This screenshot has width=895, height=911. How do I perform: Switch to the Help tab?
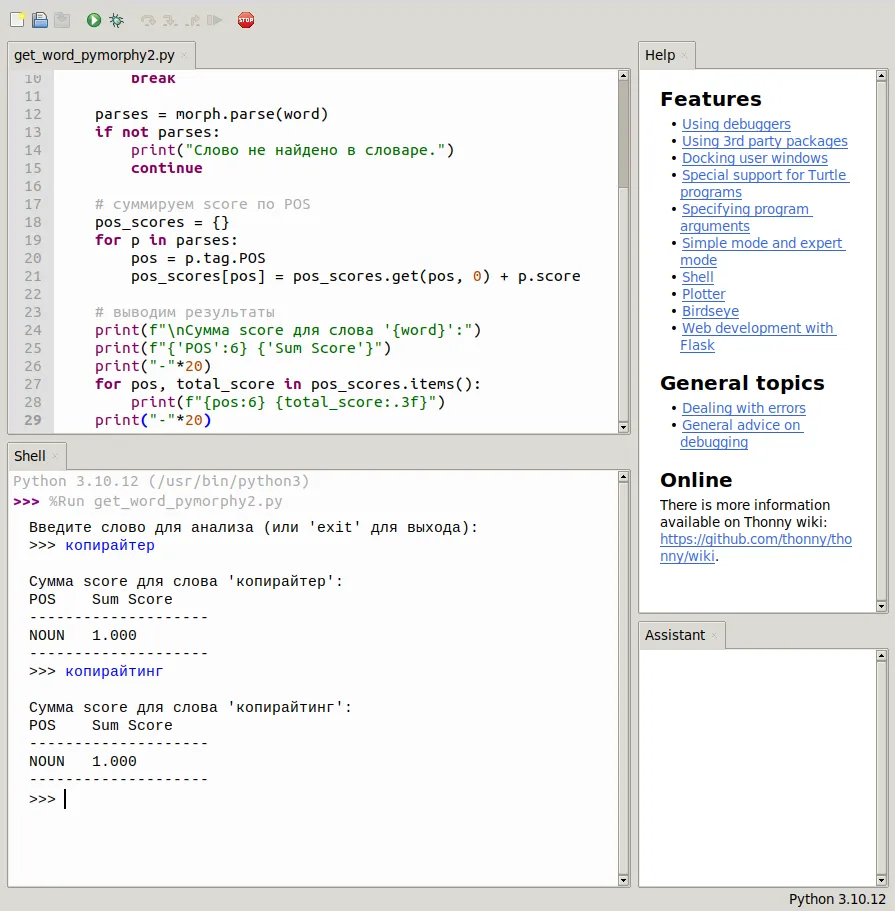point(660,55)
